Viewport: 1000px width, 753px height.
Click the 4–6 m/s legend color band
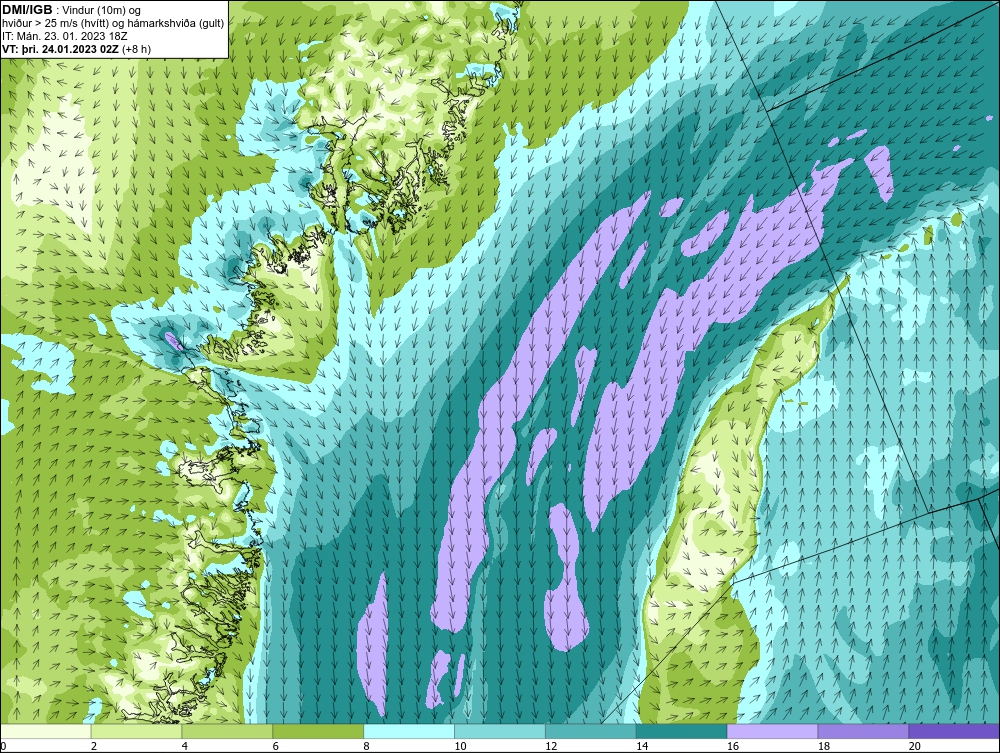[x=227, y=731]
